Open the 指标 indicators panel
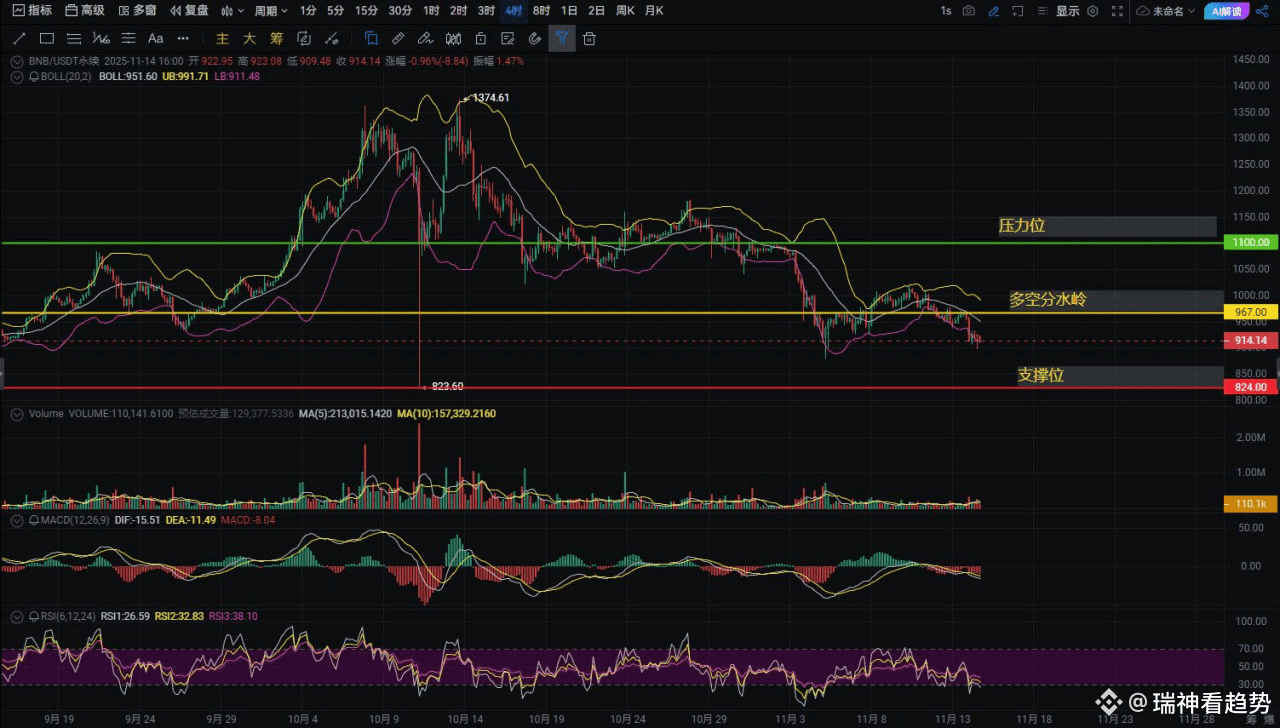 pyautogui.click(x=32, y=11)
